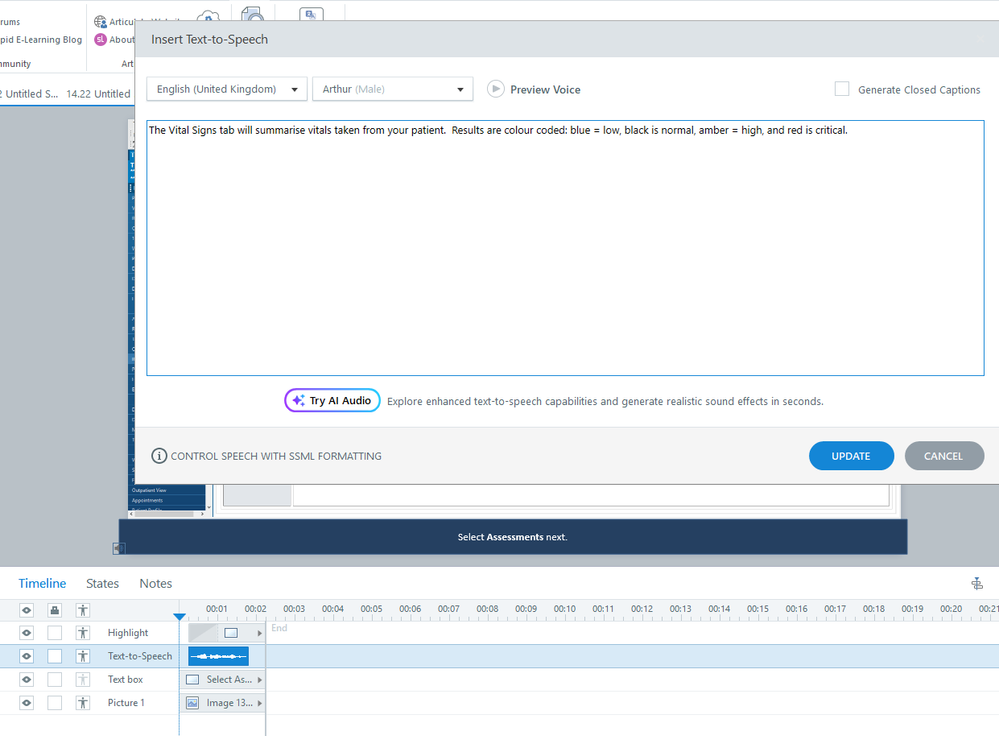Image resolution: width=999 pixels, height=736 pixels.
Task: Hide the Text-to-Speech object with its eye icon
Action: coord(27,656)
